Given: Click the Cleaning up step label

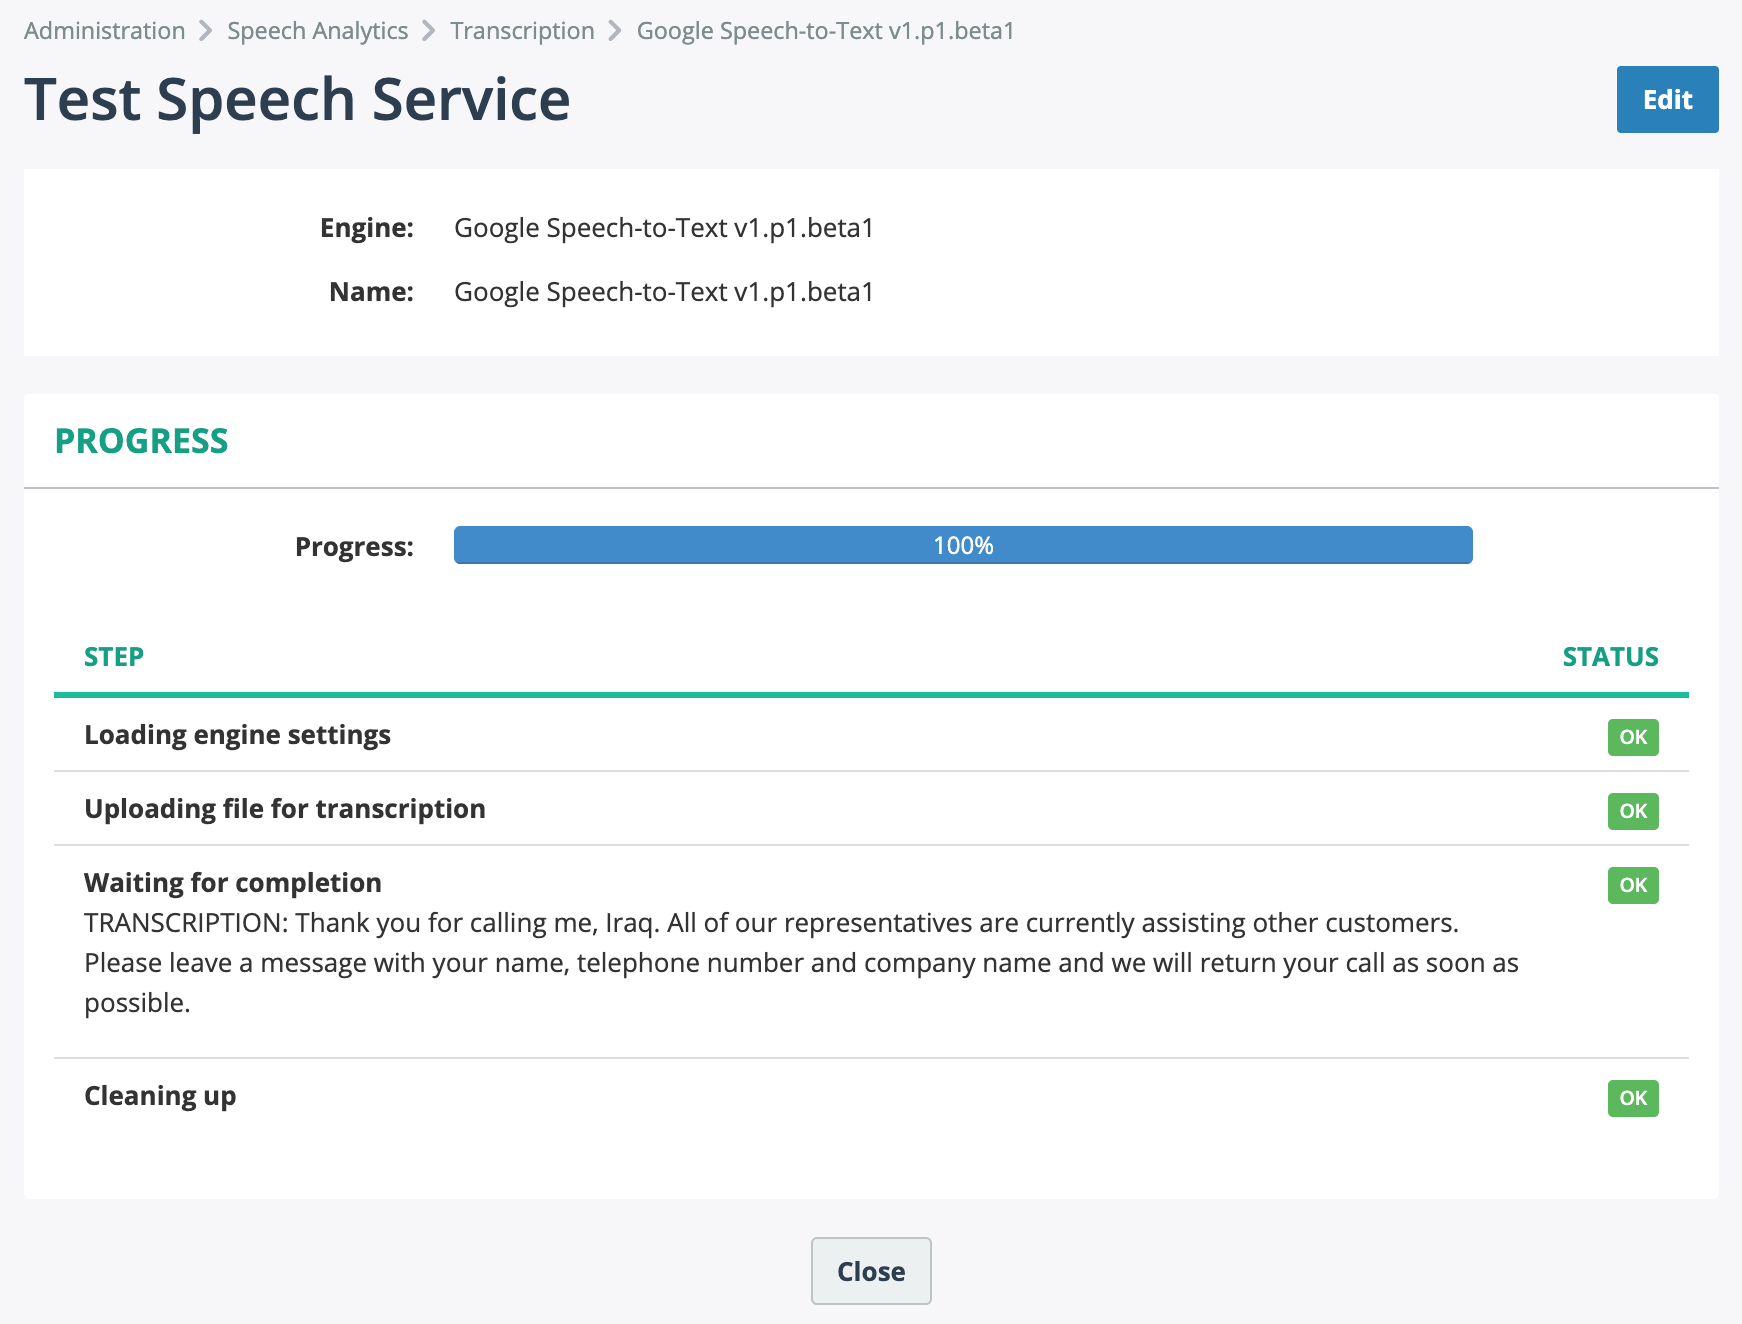Looking at the screenshot, I should pos(160,1096).
